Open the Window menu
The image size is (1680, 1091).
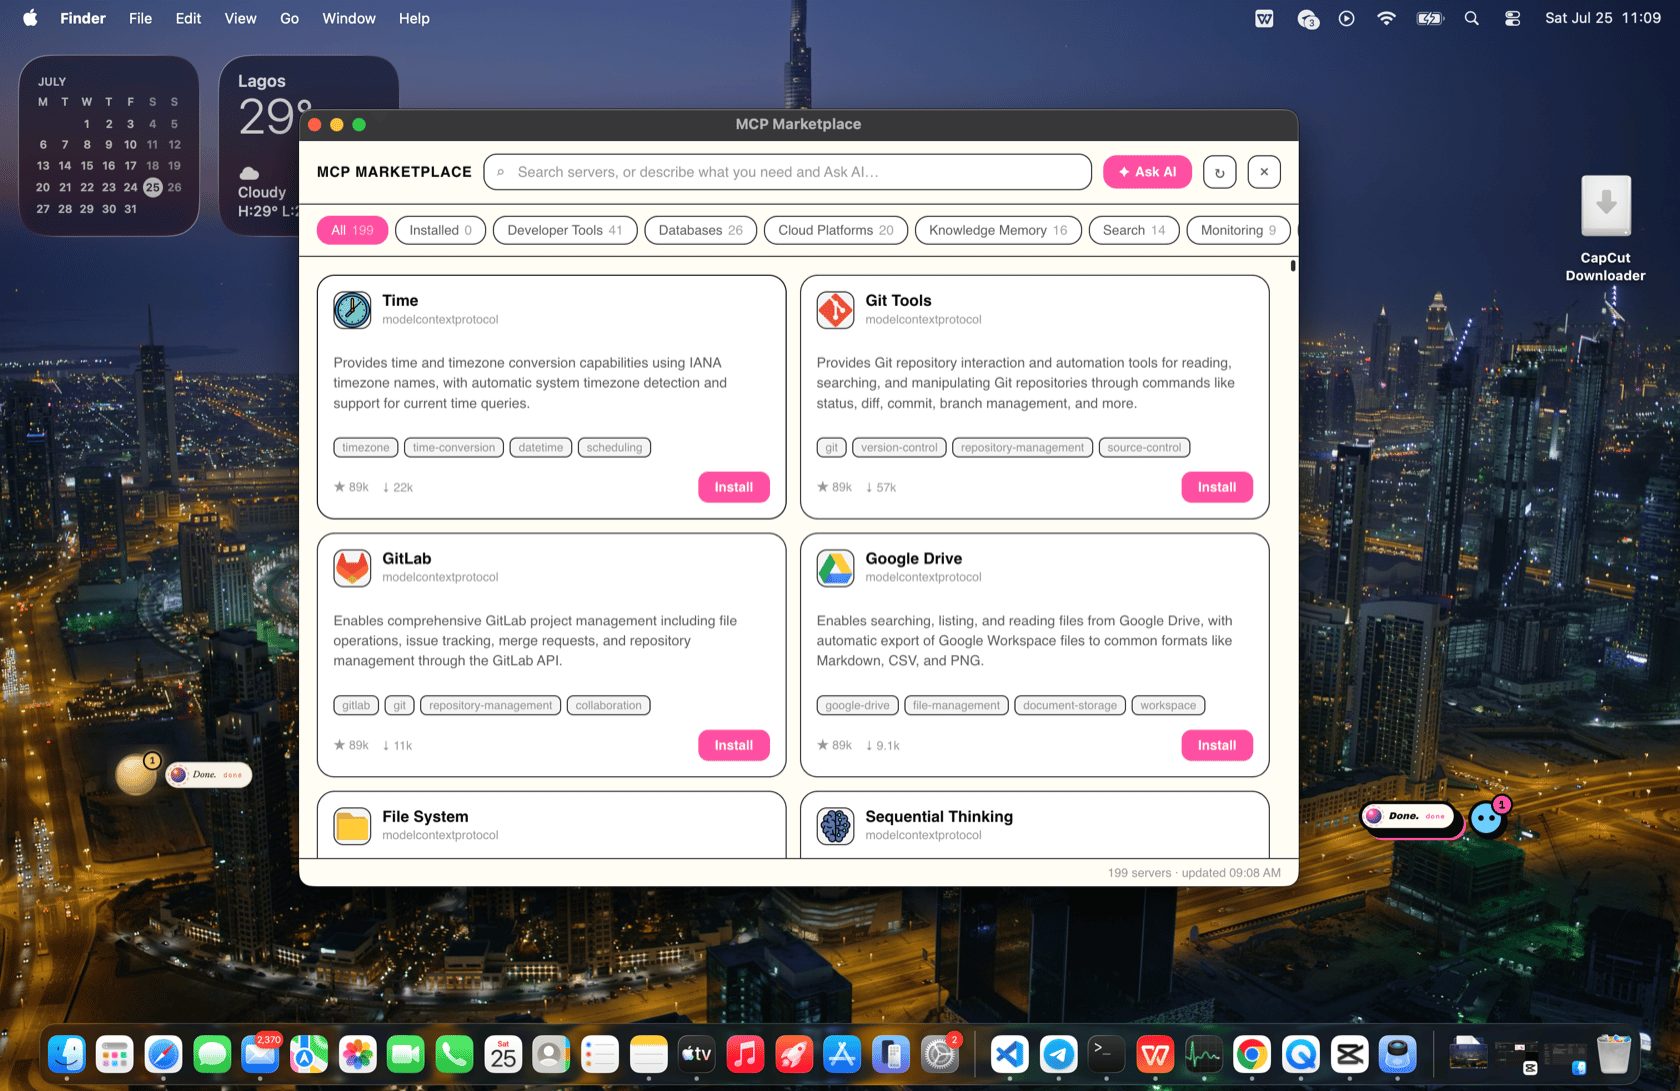(348, 18)
